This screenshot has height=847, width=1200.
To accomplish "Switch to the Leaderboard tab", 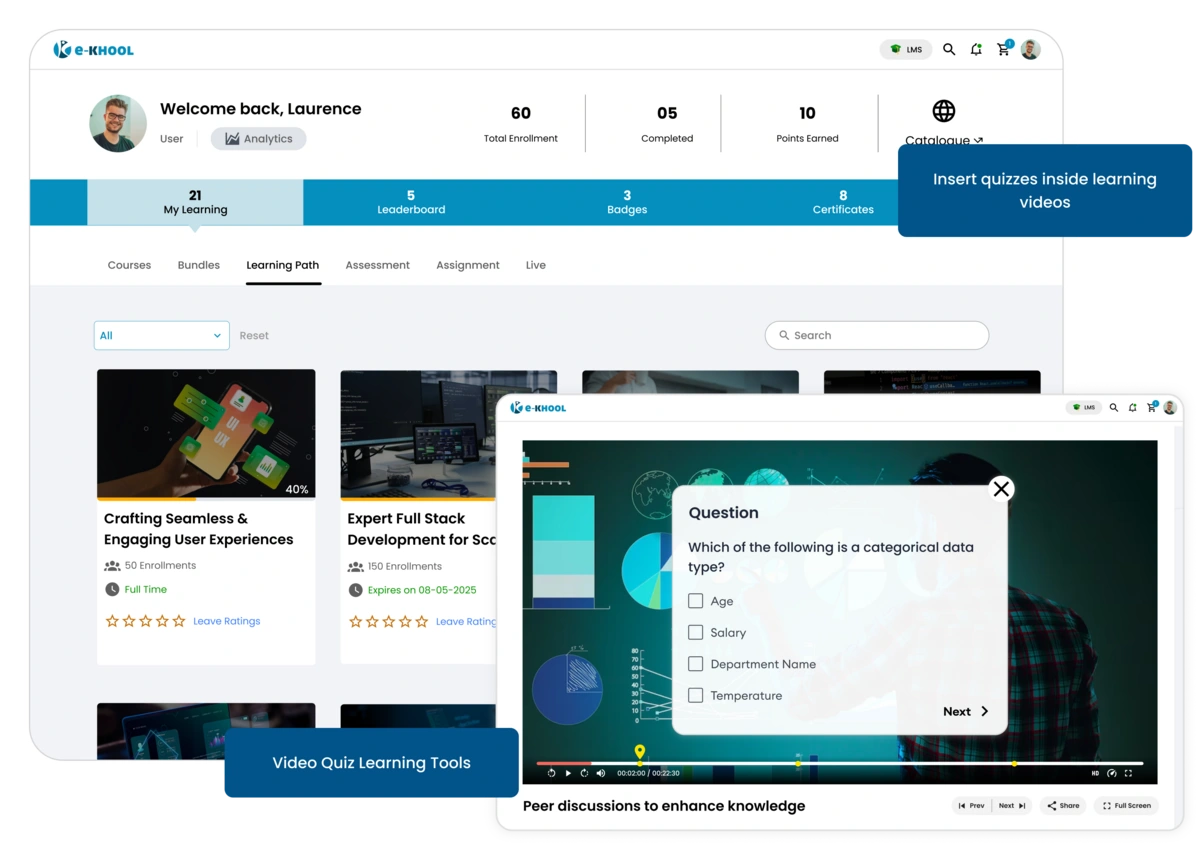I will pos(411,202).
